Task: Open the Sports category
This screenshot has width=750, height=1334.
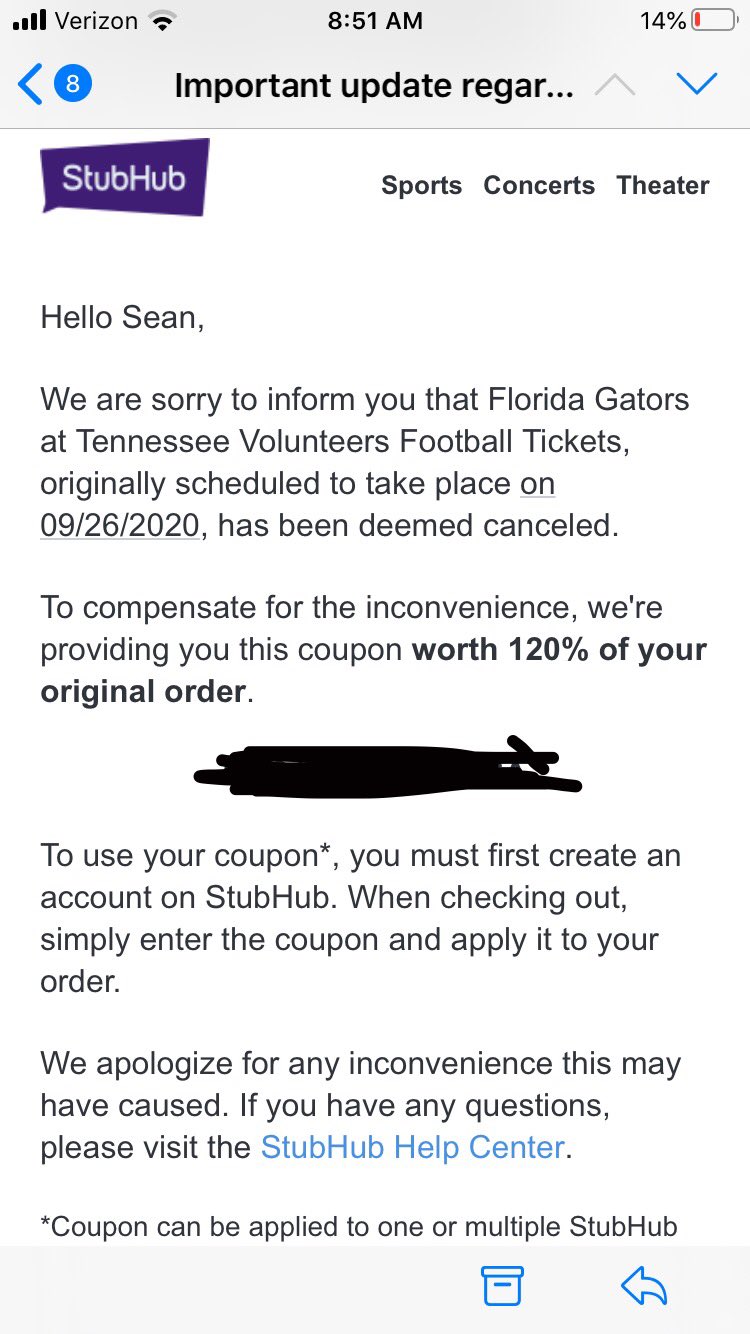Action: 421,185
